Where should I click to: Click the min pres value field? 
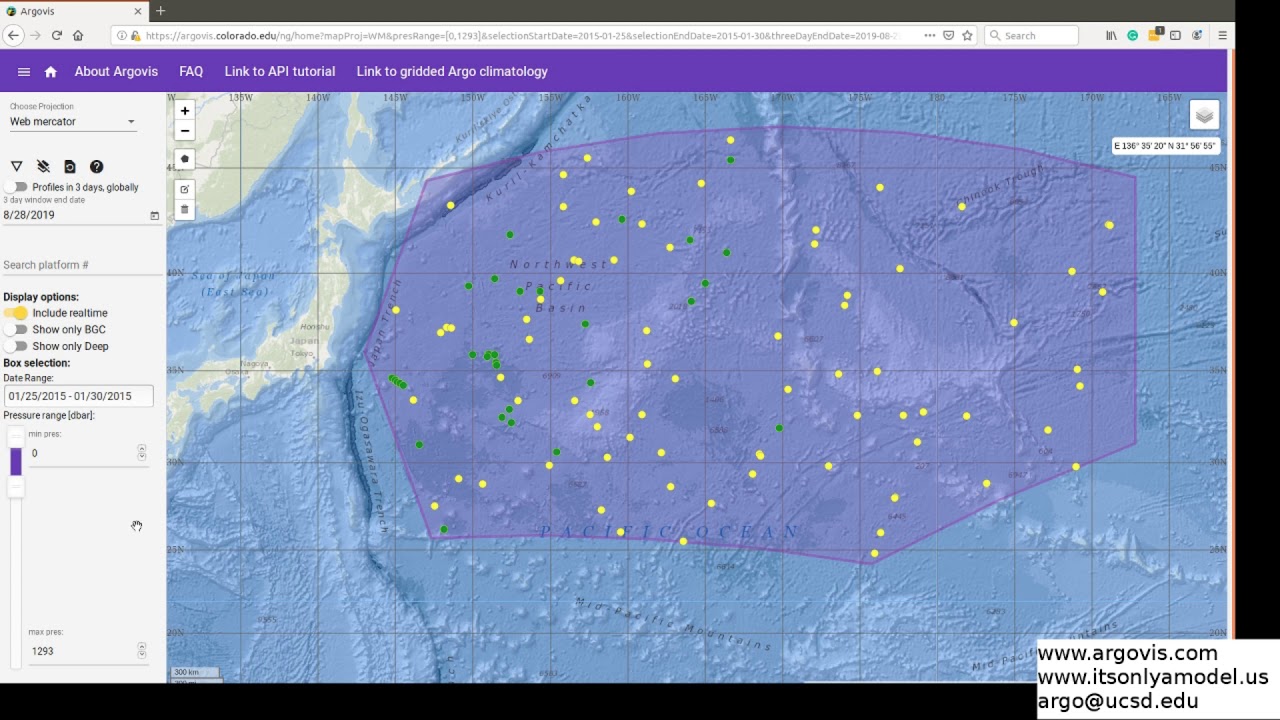[82, 453]
